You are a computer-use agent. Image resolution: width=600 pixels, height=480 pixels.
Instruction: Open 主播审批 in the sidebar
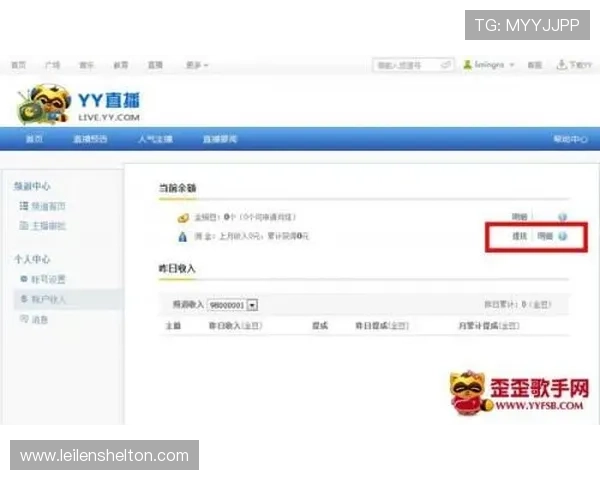(x=48, y=226)
